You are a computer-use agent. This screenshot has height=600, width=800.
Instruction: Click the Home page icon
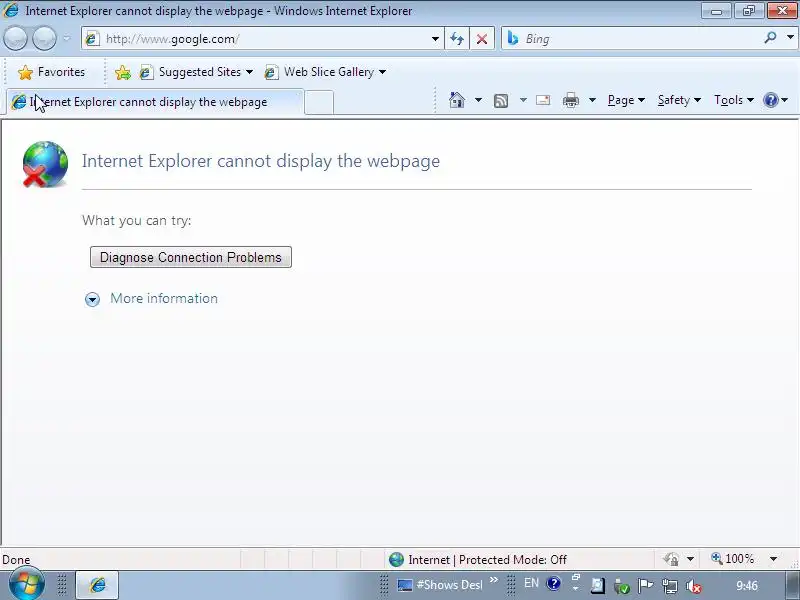[457, 100]
